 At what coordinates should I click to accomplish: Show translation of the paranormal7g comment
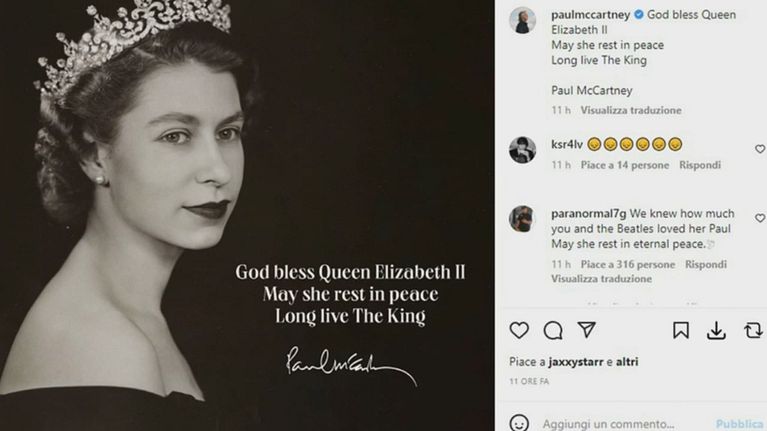point(601,280)
